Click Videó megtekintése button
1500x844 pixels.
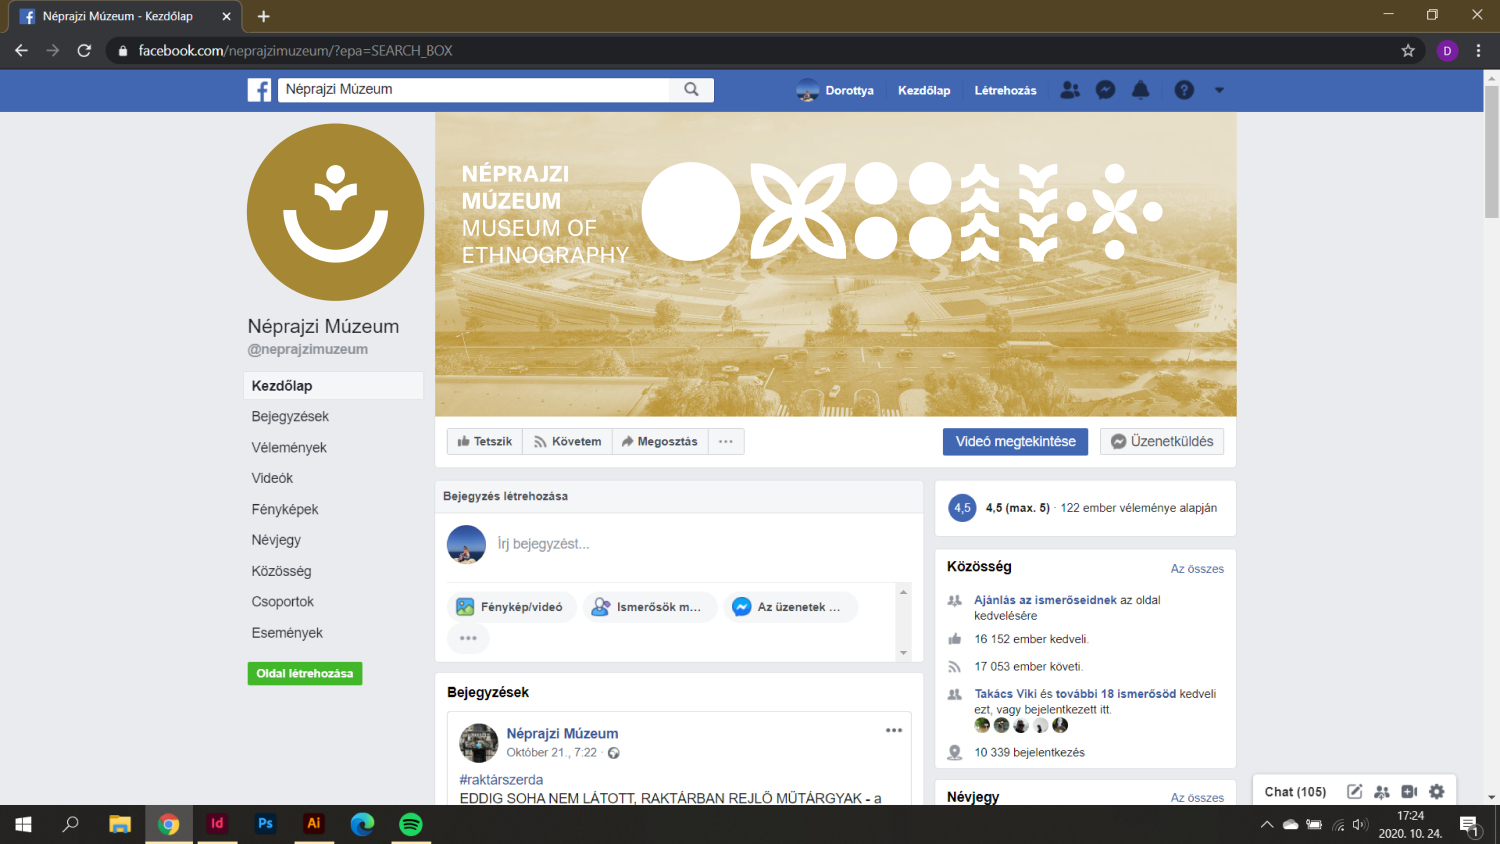tap(1015, 441)
